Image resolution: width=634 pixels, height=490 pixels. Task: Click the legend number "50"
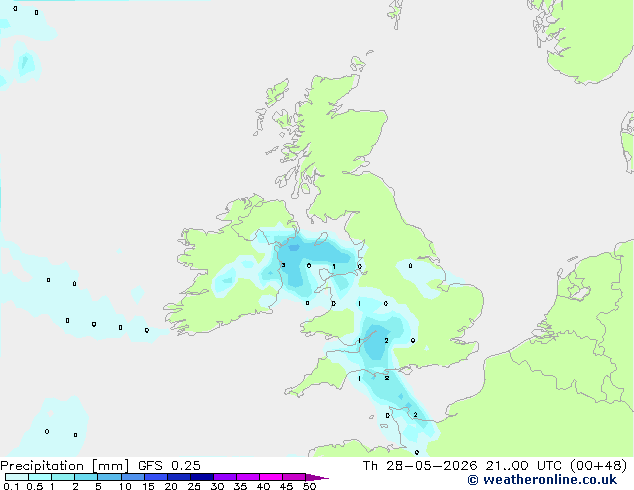click(x=309, y=486)
